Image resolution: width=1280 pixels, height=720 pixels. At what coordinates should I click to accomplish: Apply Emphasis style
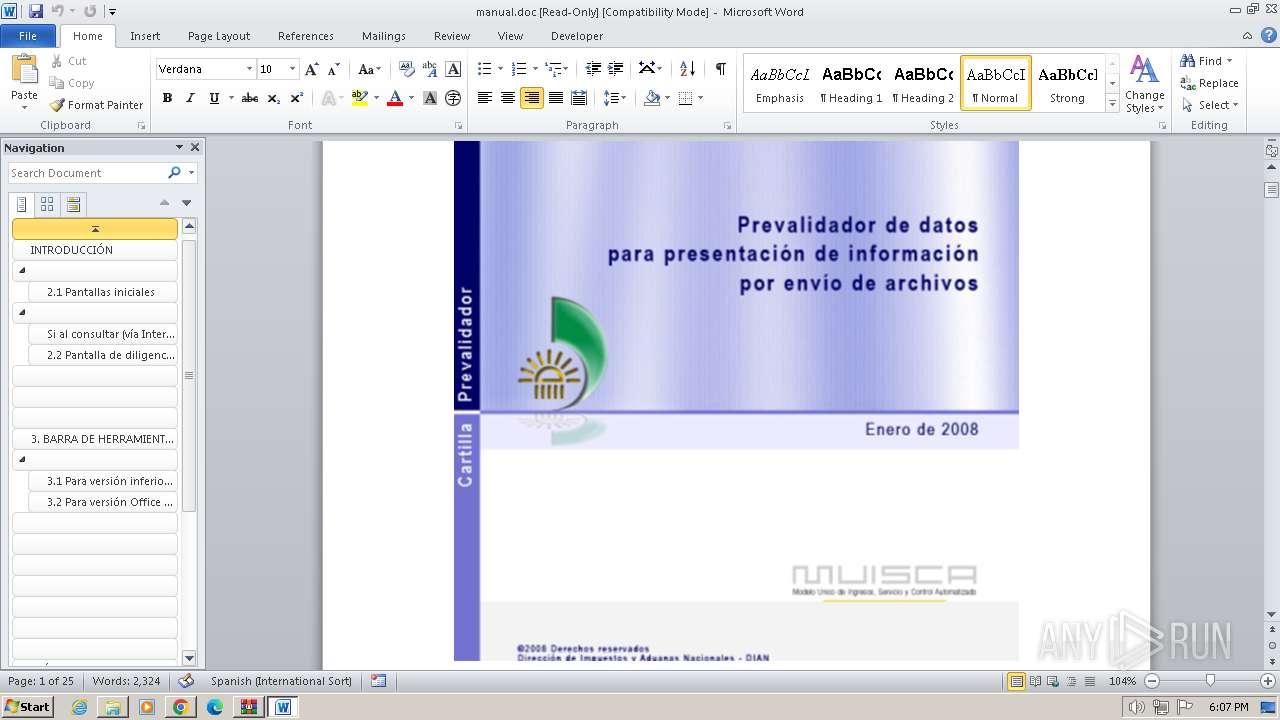tap(780, 83)
